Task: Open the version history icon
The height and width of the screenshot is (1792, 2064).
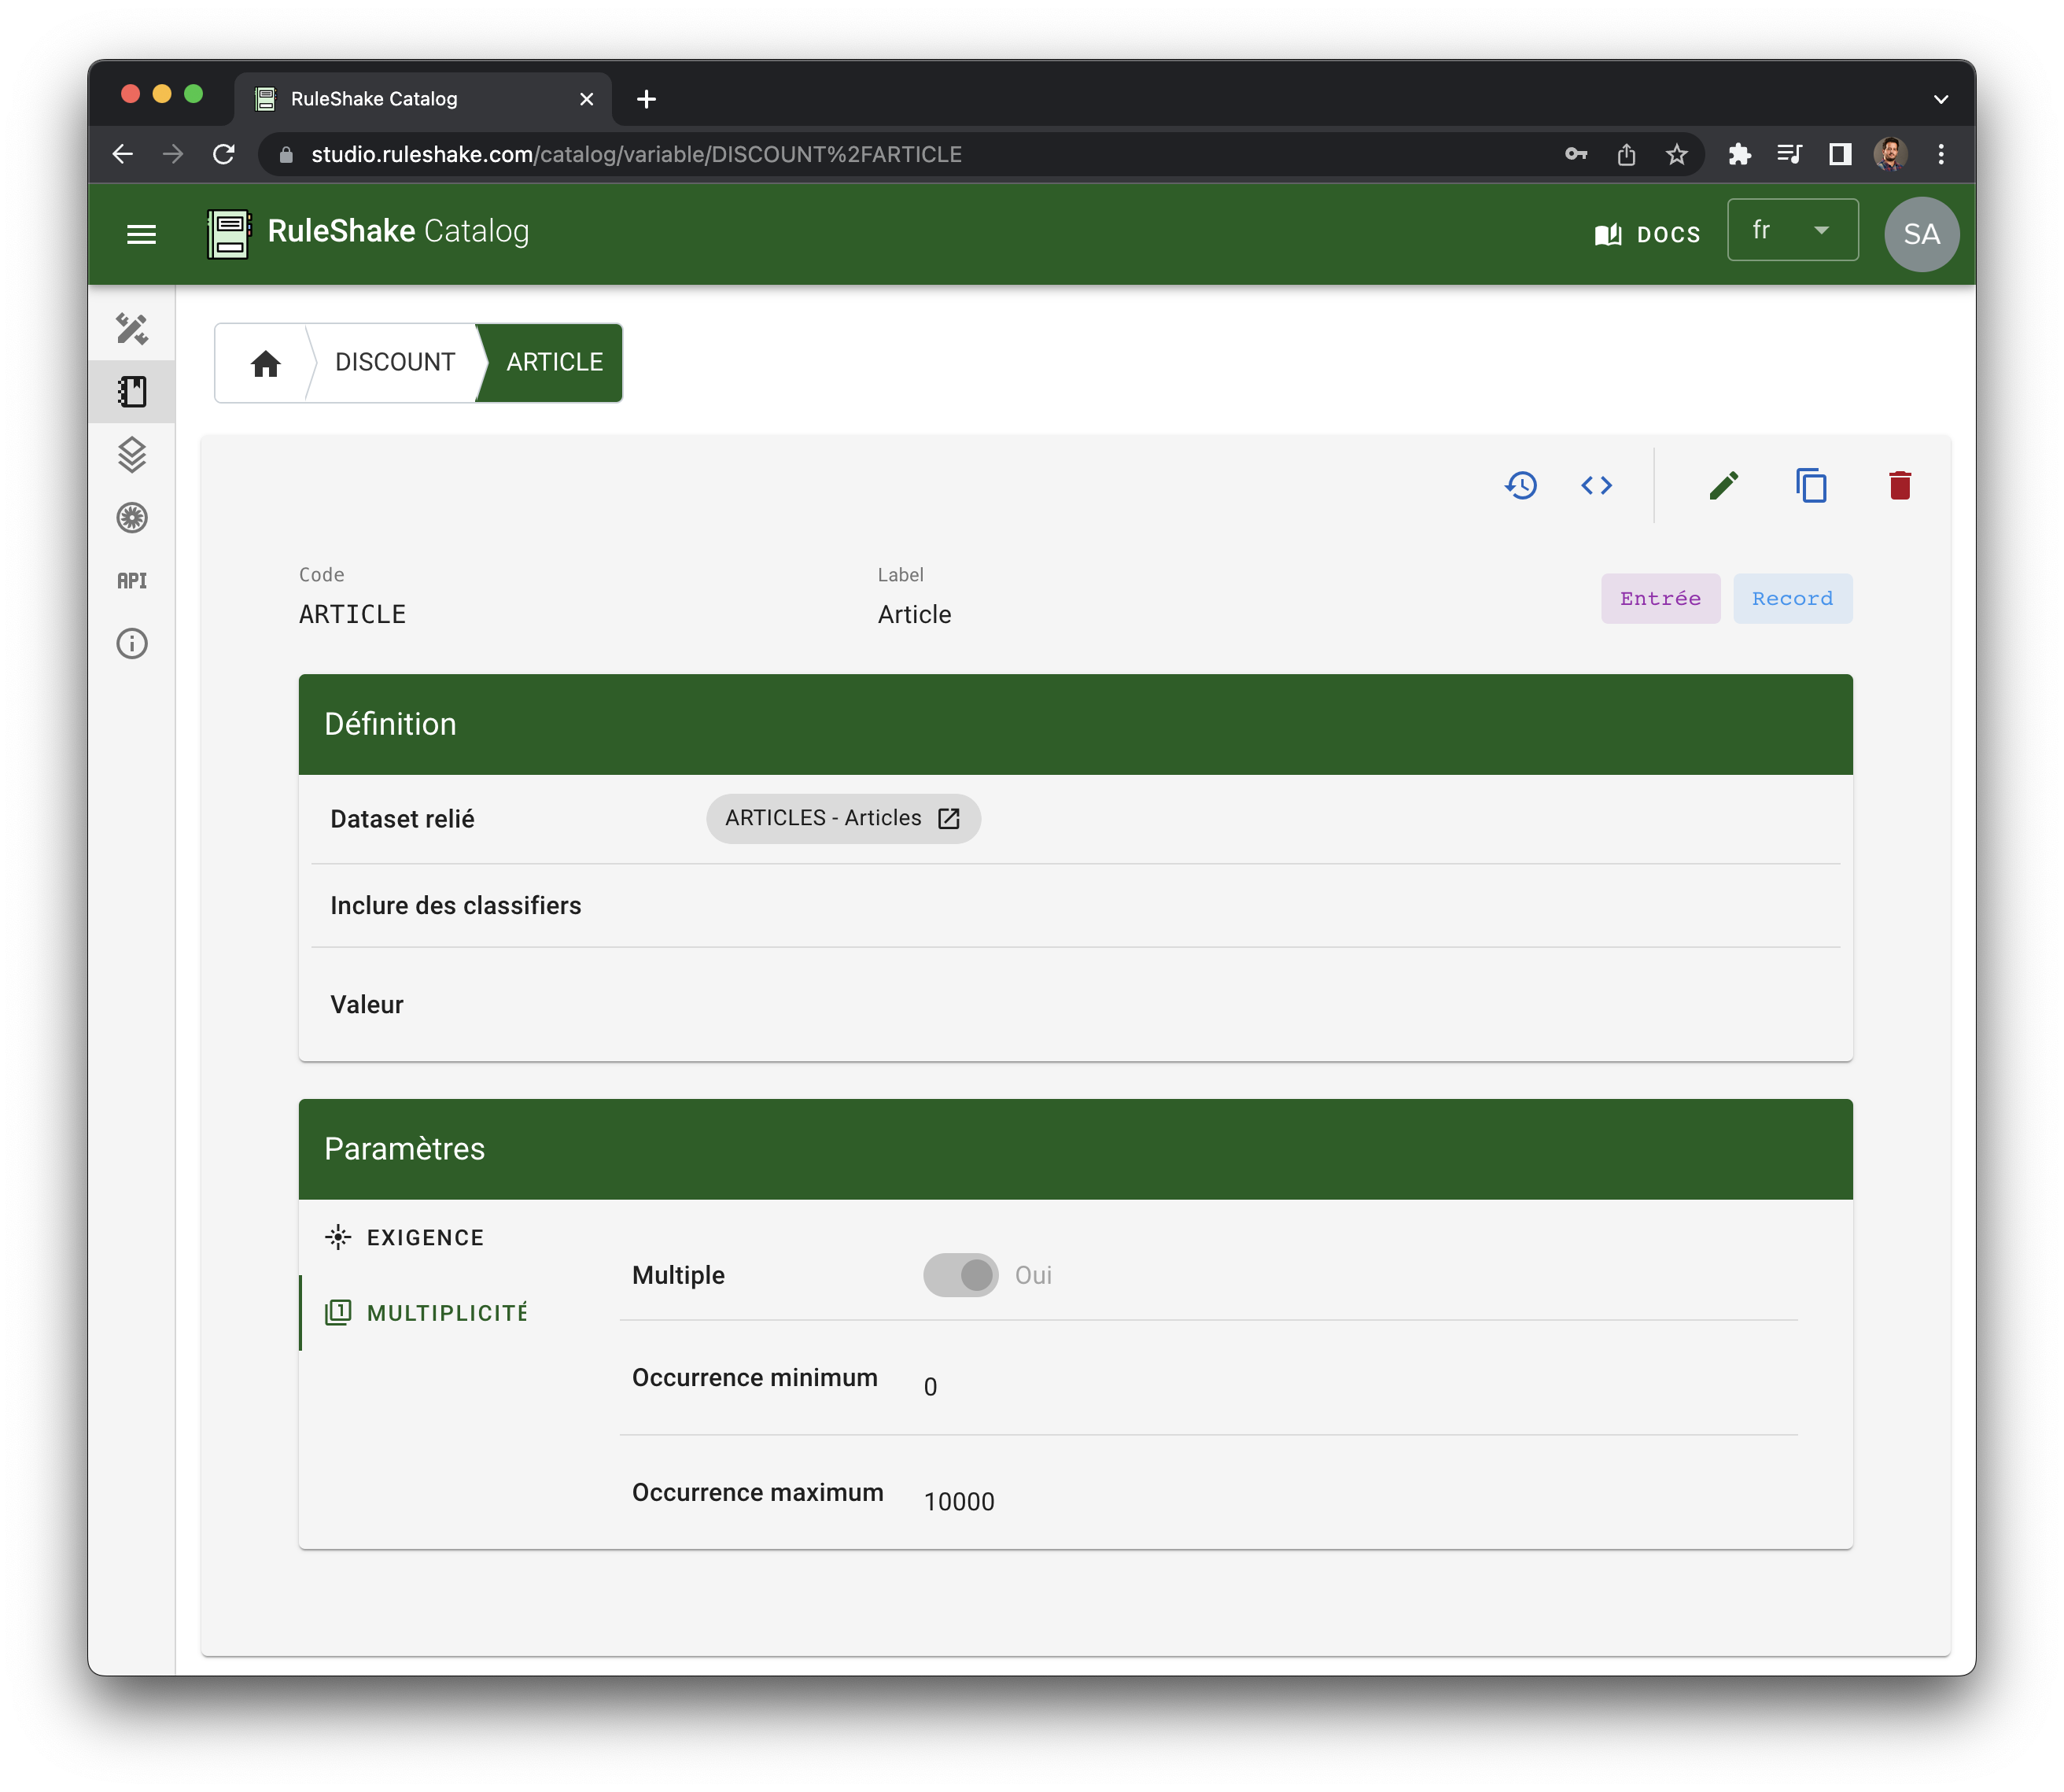Action: click(1521, 486)
